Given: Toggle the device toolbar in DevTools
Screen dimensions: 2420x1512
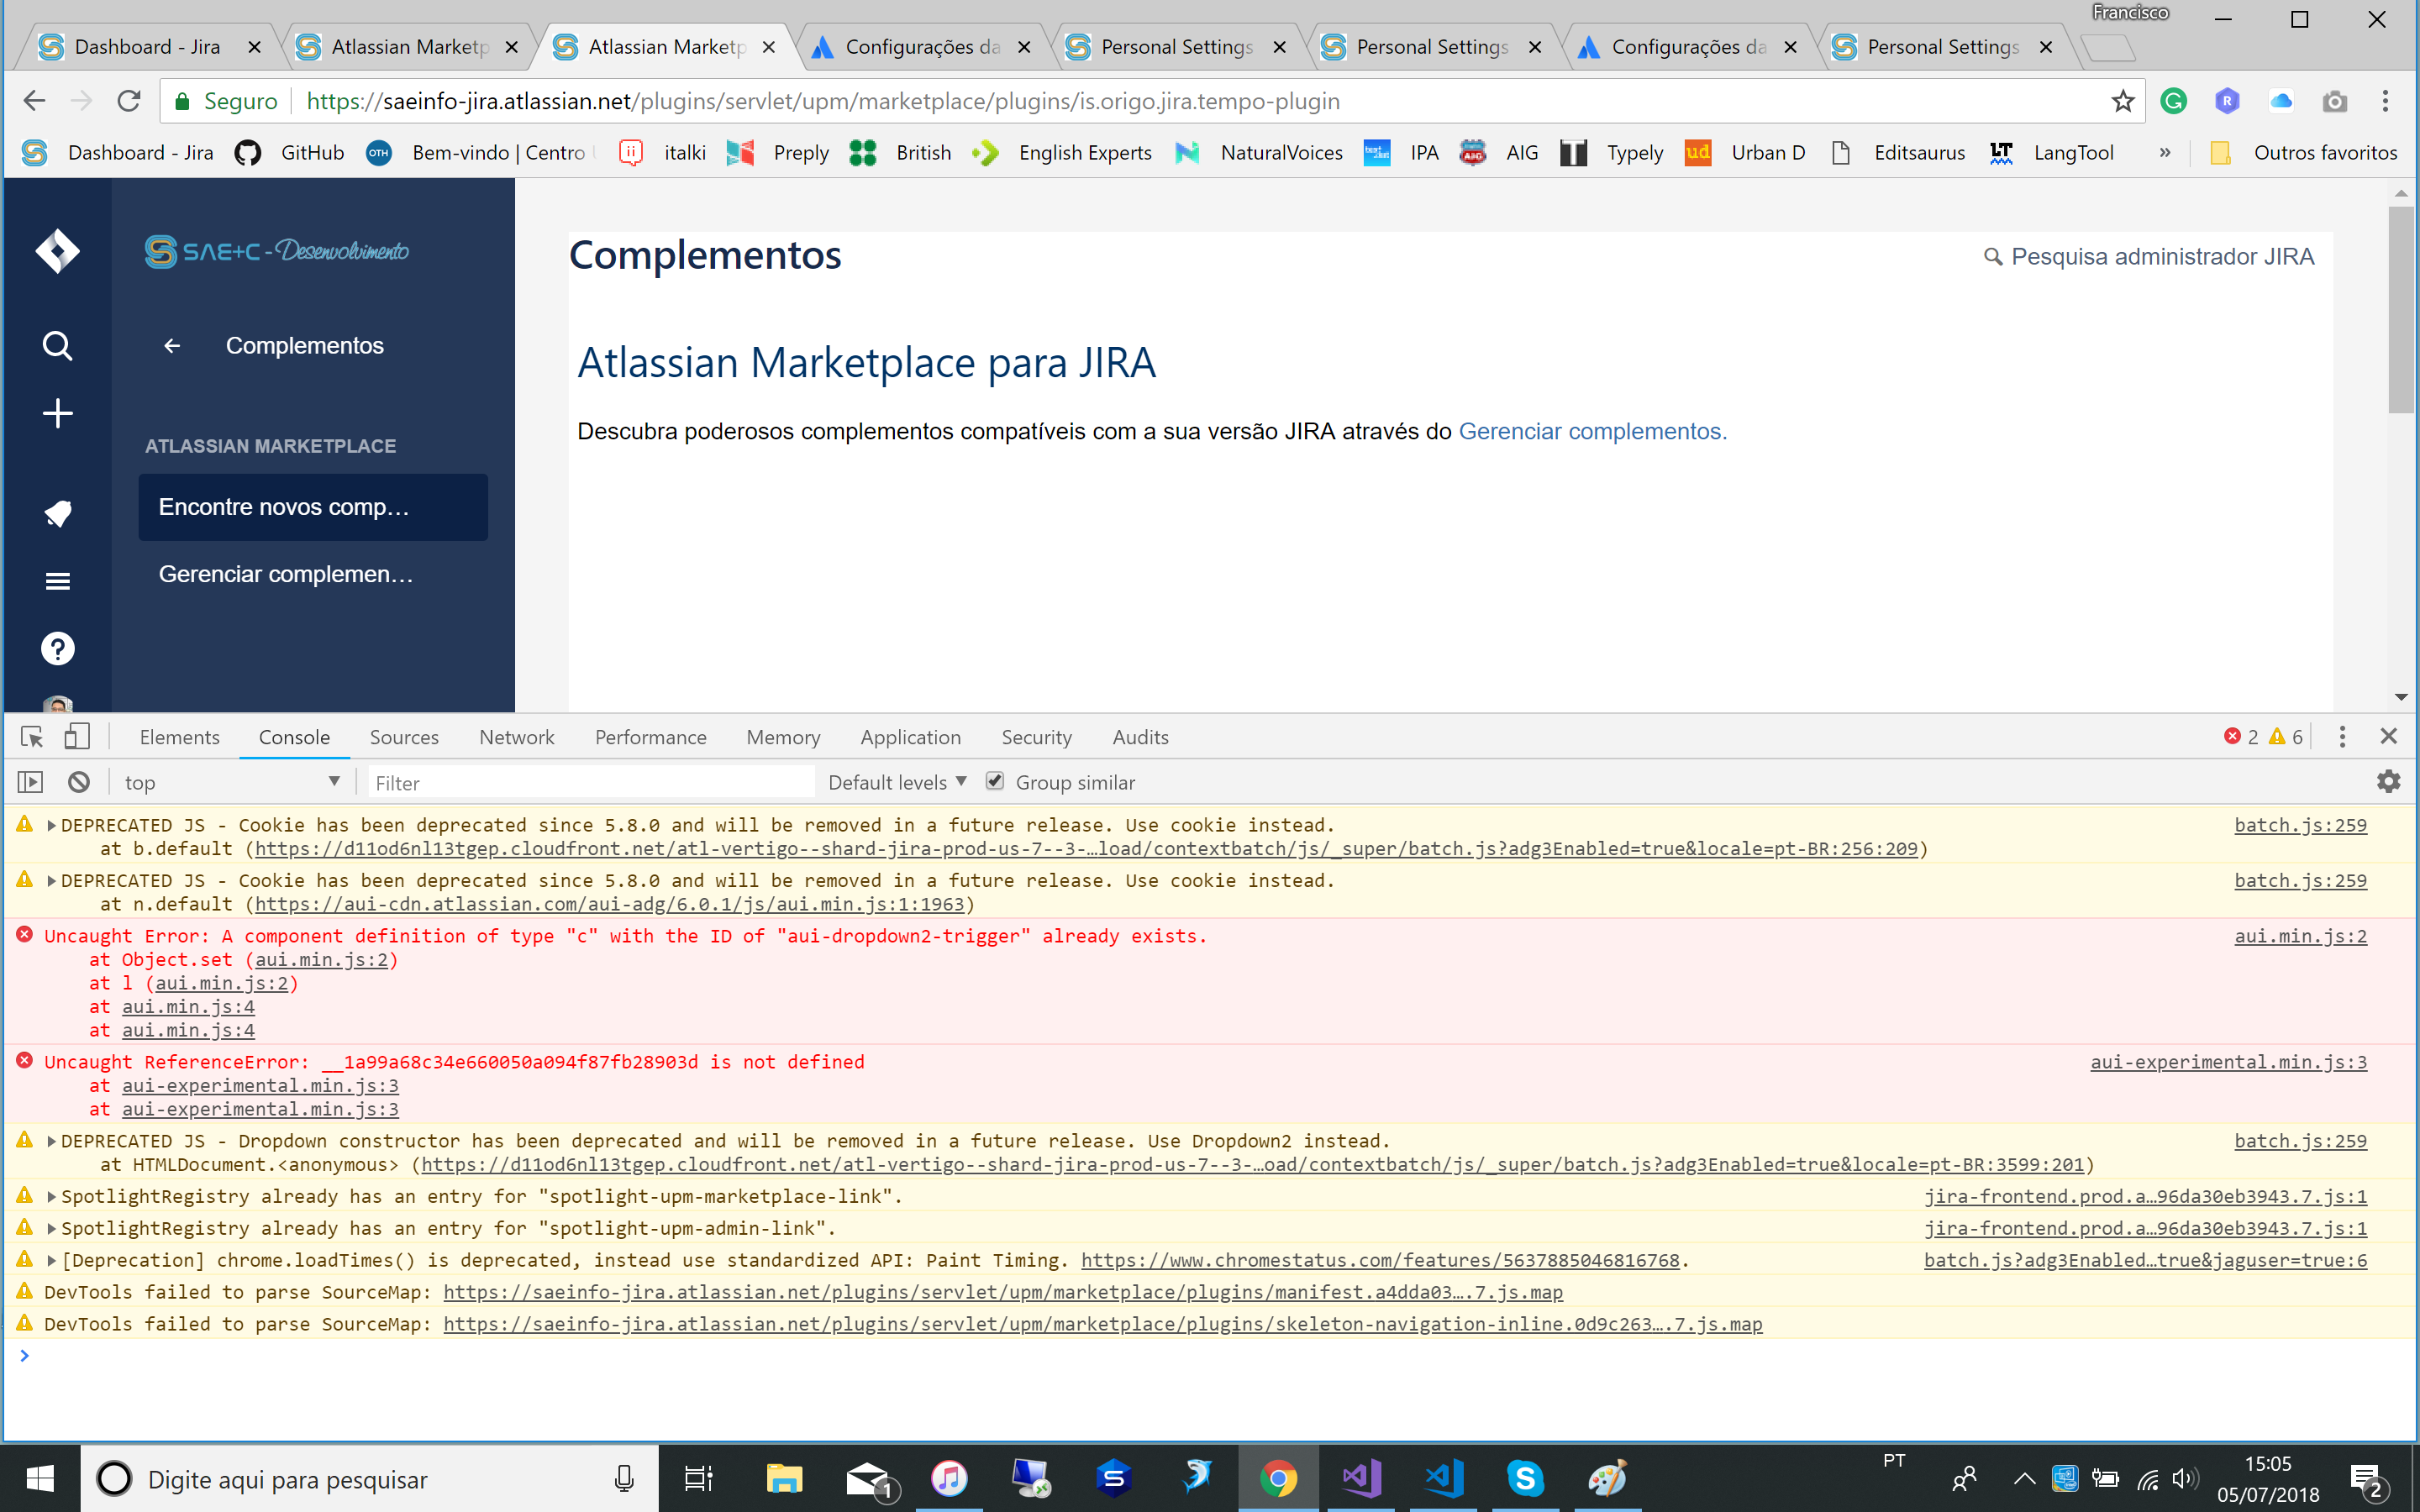Looking at the screenshot, I should click(x=76, y=736).
